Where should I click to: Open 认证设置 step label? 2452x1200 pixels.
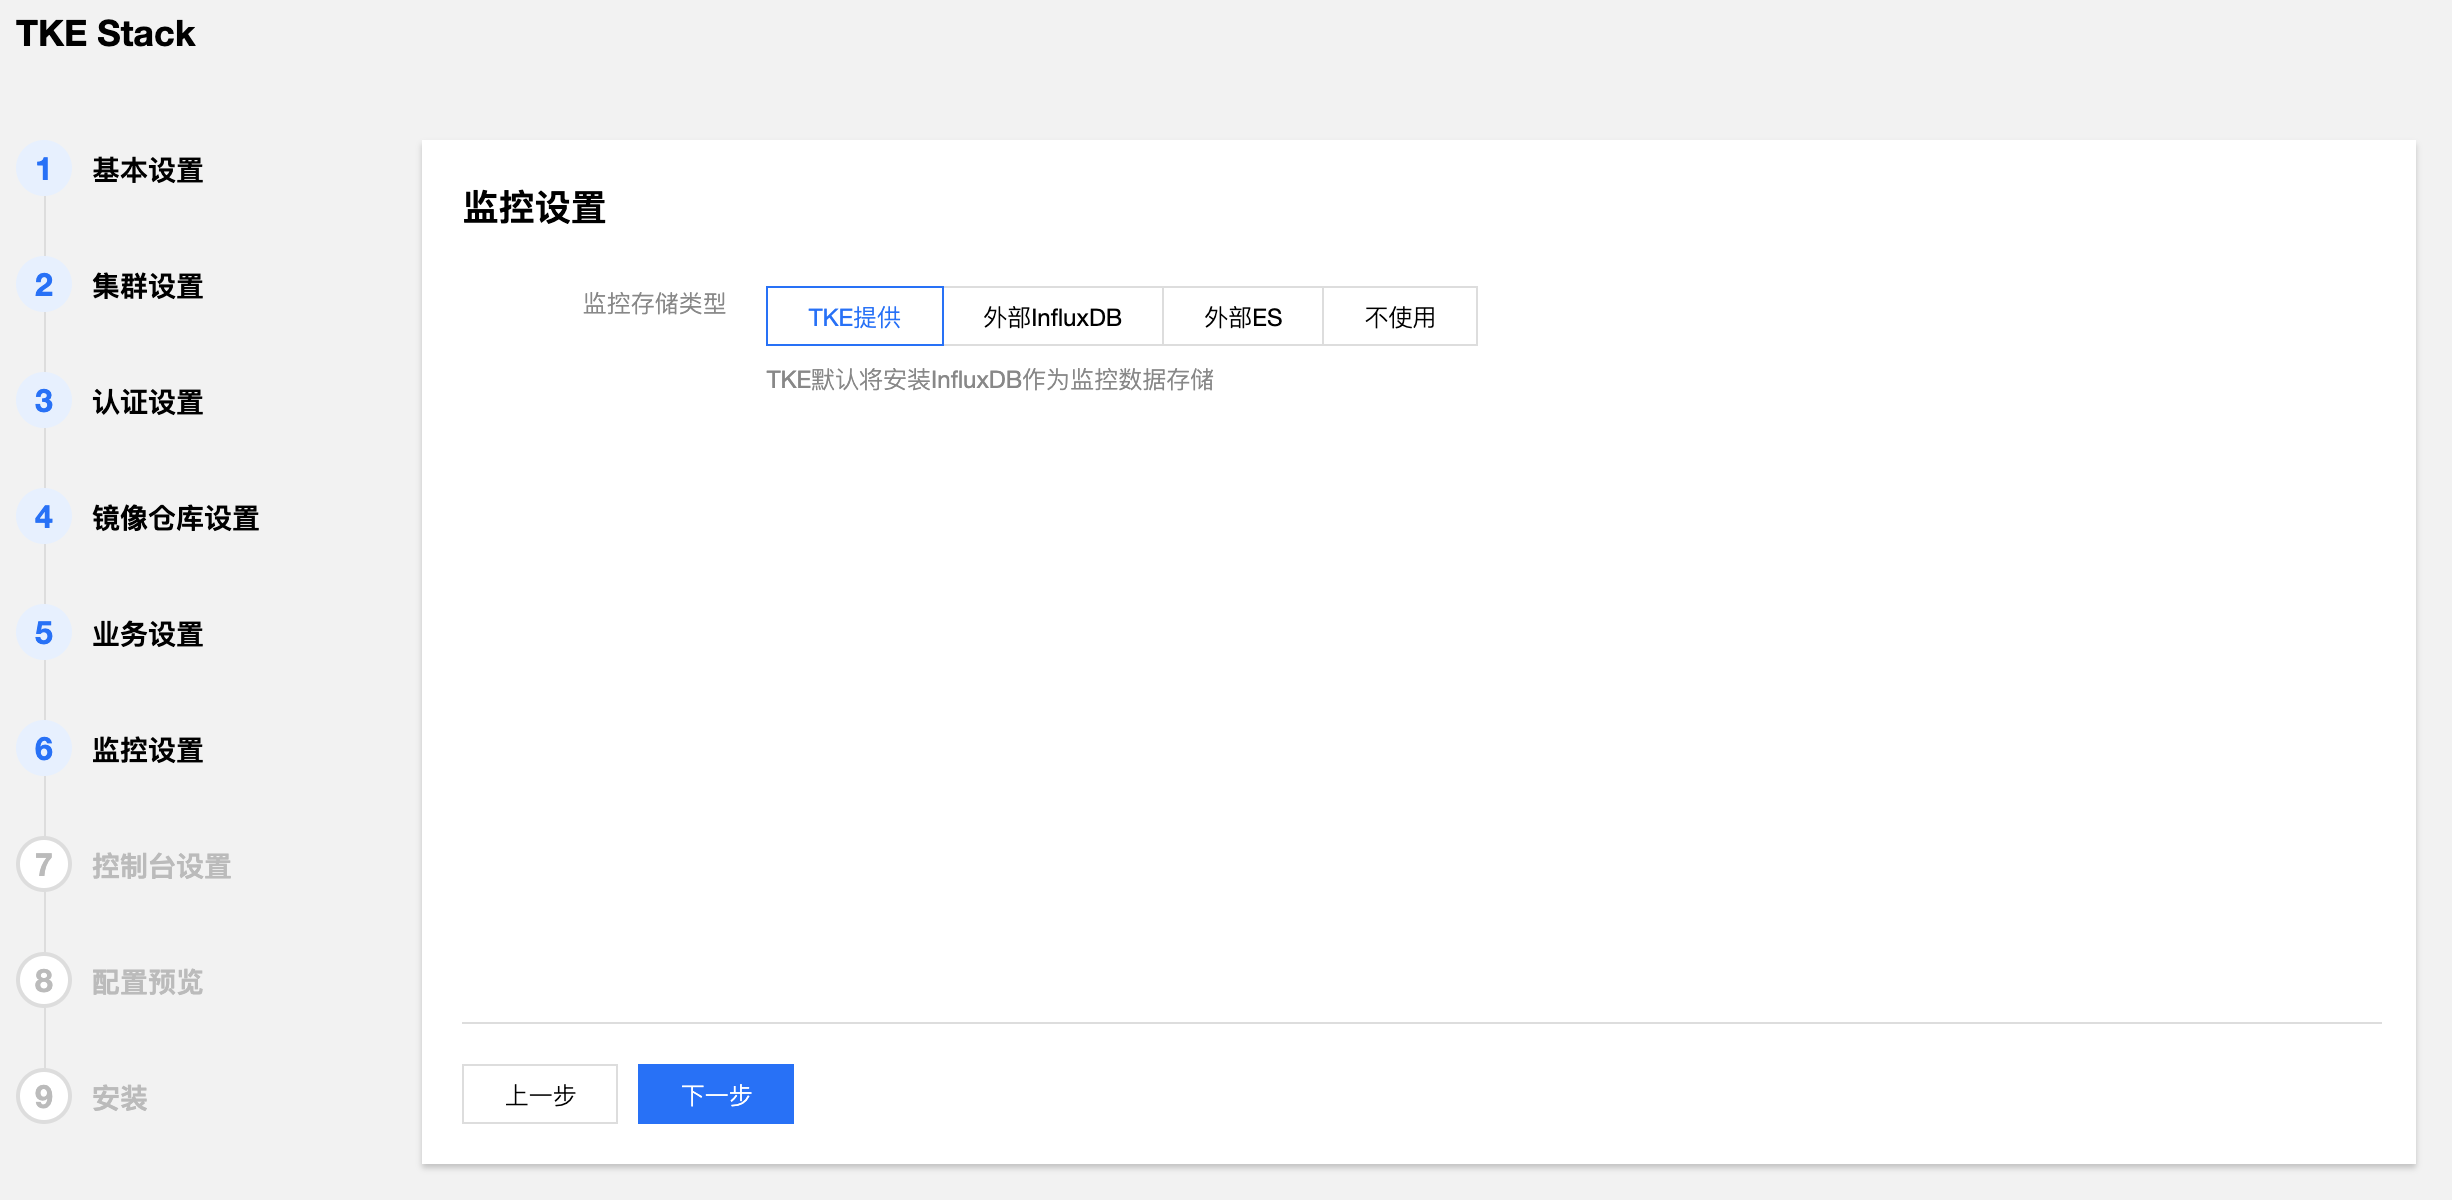click(x=148, y=402)
